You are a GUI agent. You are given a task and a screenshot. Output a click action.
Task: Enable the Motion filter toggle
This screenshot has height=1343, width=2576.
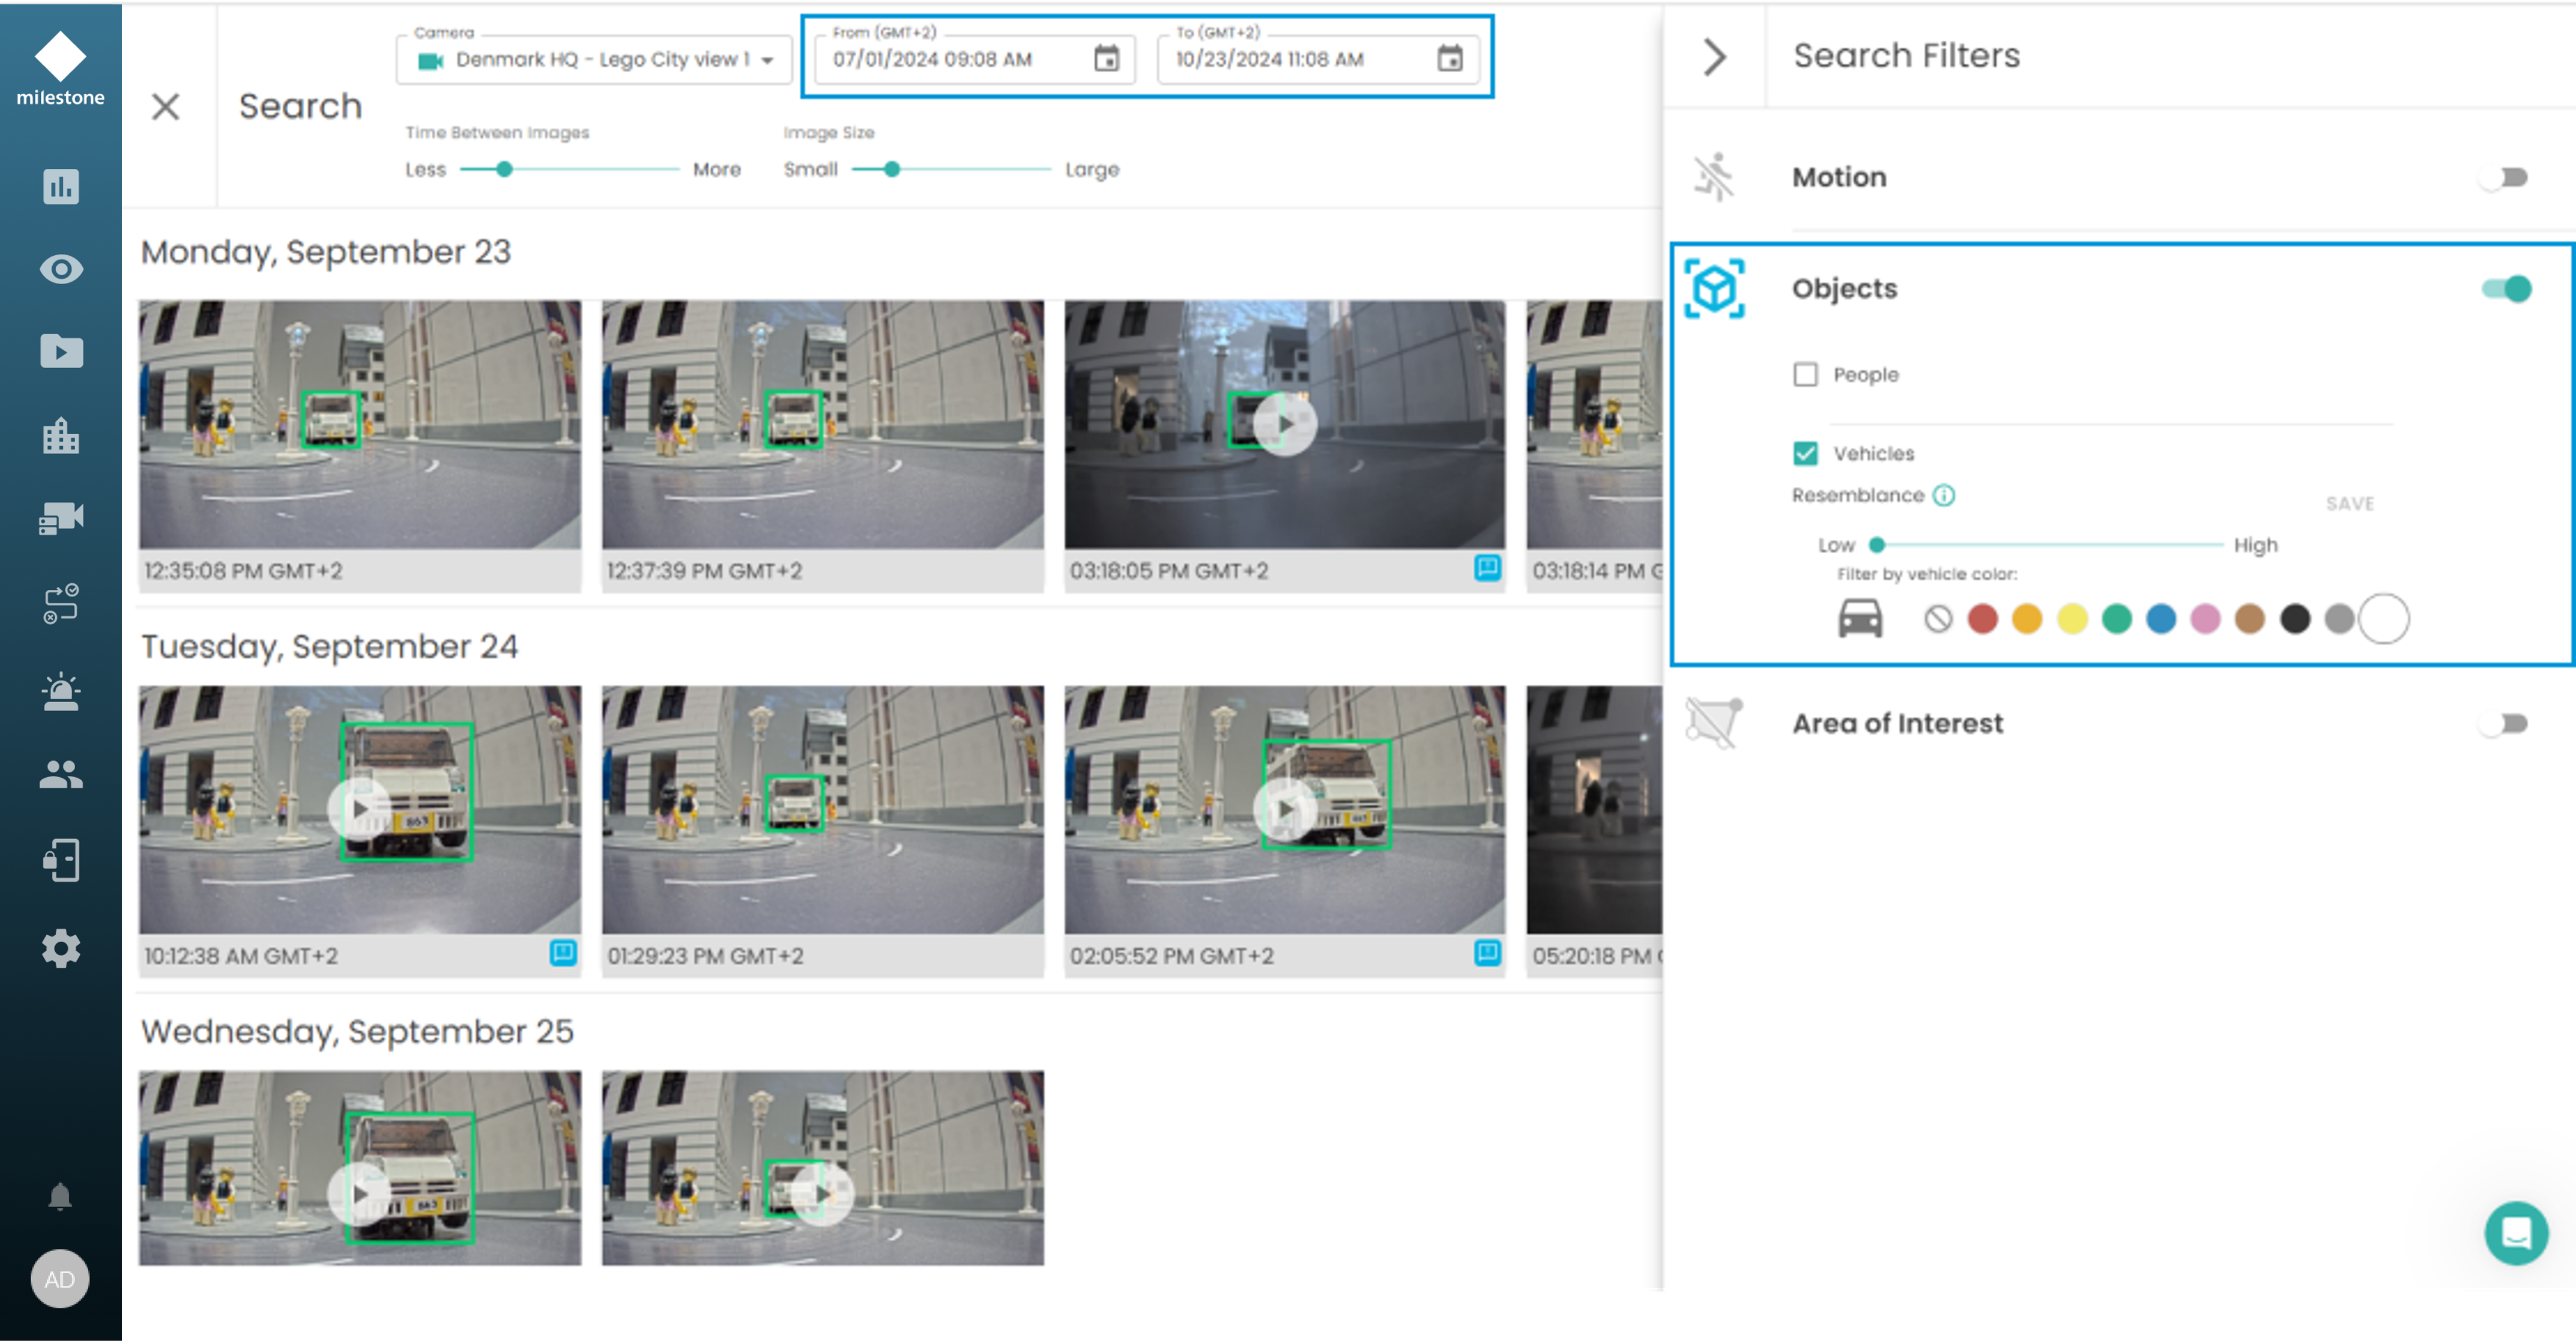[2505, 178]
